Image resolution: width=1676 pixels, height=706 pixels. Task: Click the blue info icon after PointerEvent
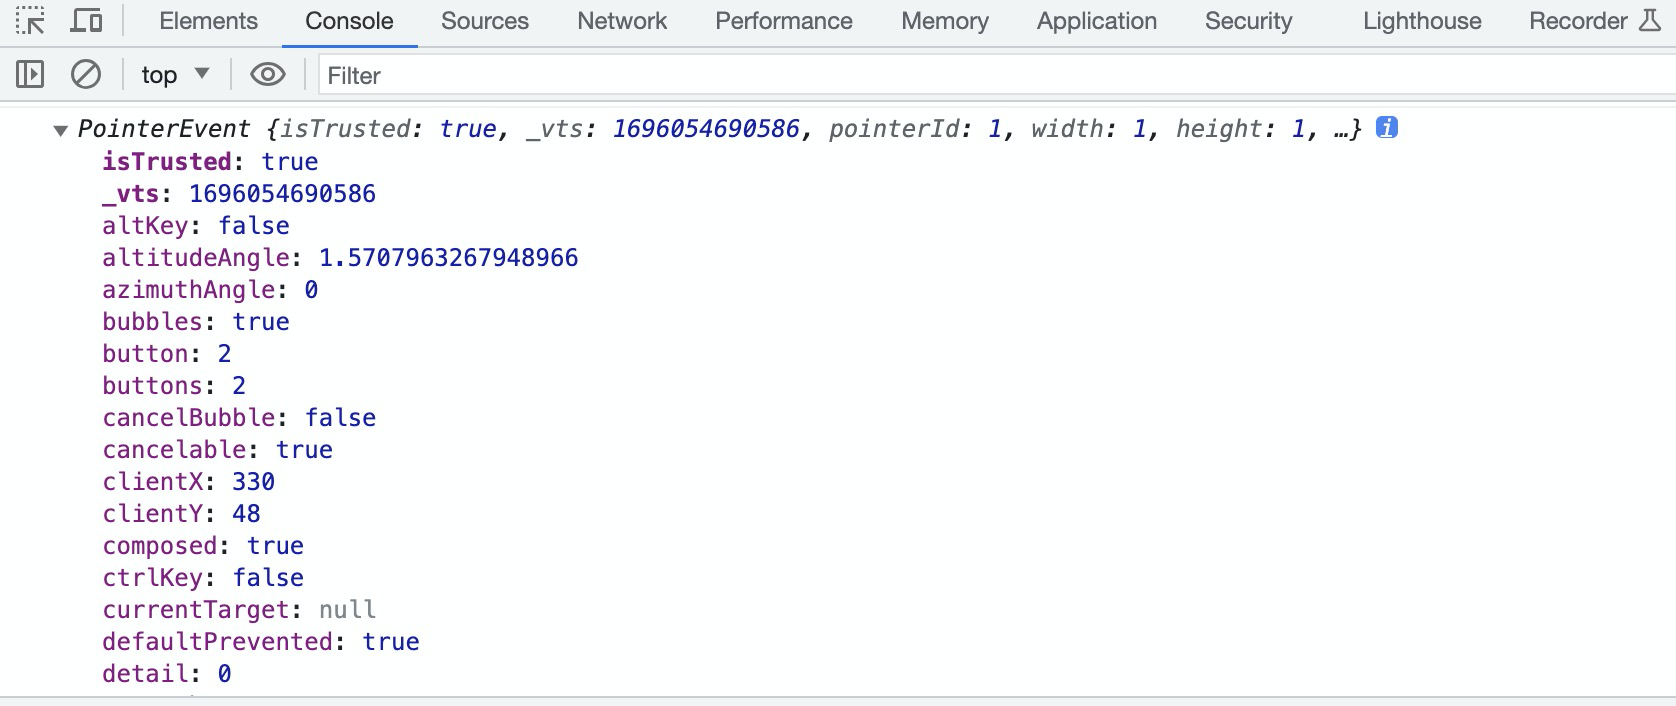1386,128
